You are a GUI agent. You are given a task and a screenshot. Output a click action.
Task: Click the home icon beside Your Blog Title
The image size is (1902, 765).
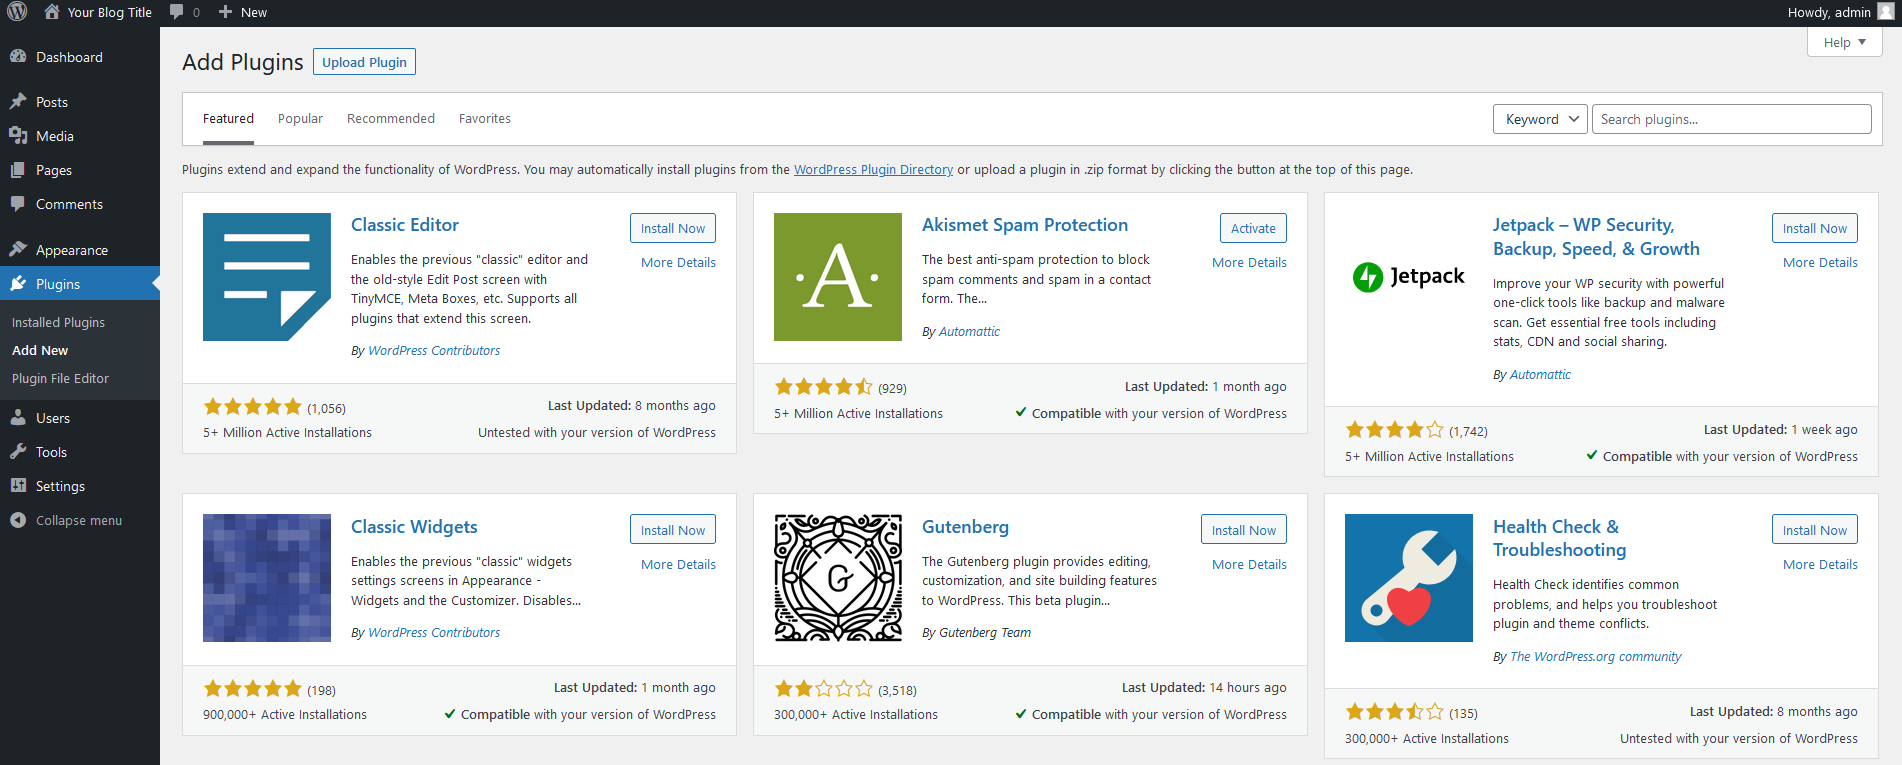[52, 12]
